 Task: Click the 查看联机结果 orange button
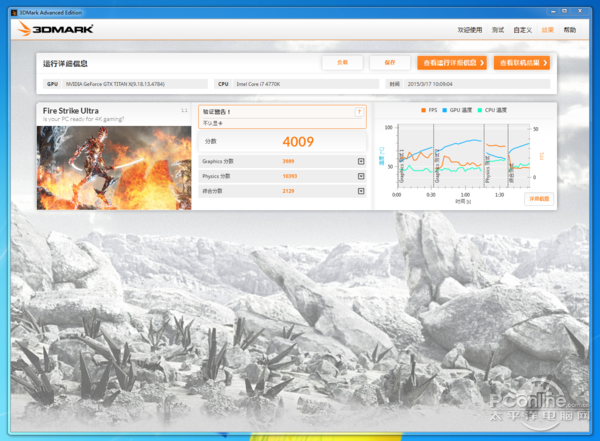click(522, 63)
